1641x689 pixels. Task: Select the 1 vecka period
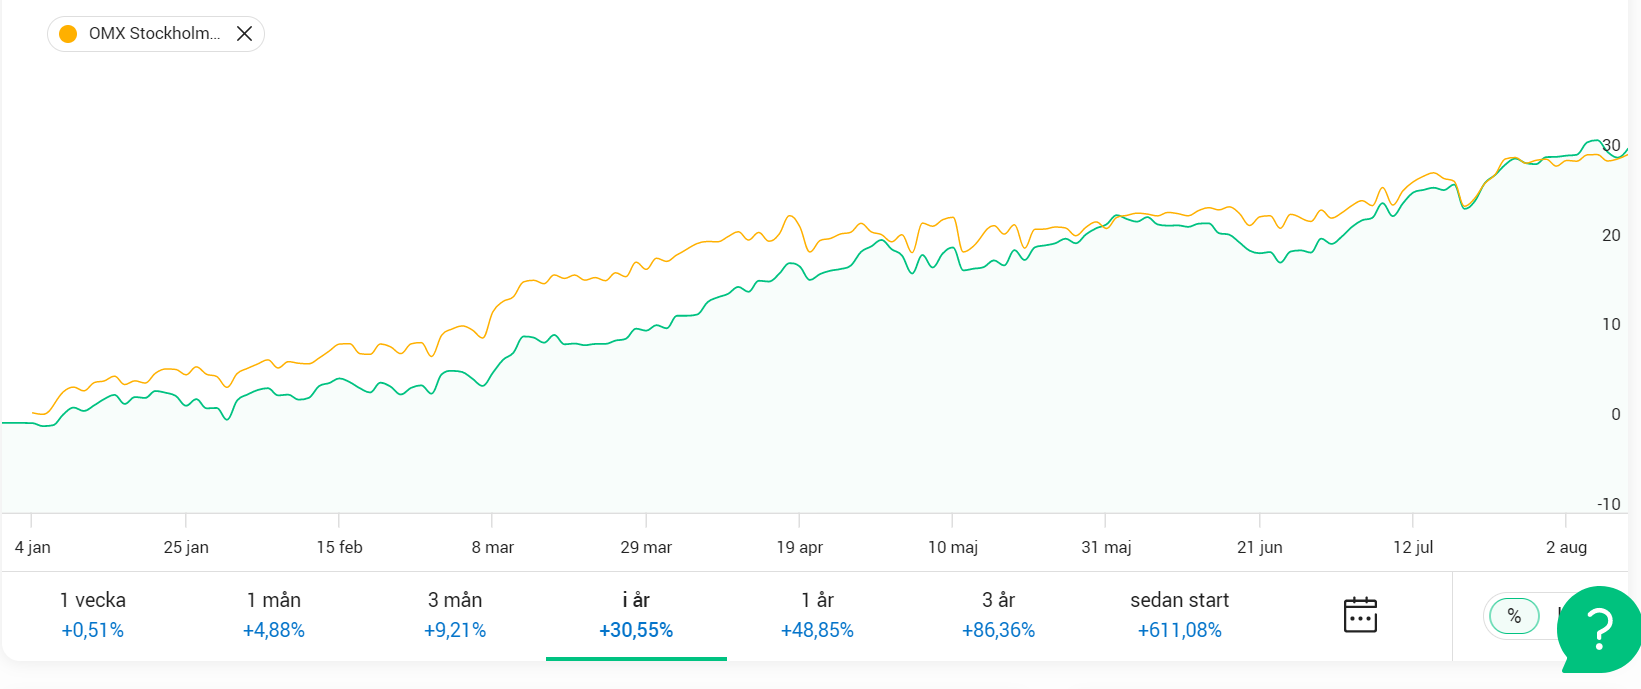coord(93,614)
